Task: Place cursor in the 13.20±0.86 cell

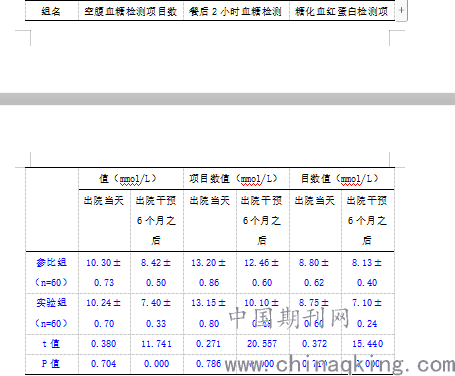Action: [x=210, y=272]
